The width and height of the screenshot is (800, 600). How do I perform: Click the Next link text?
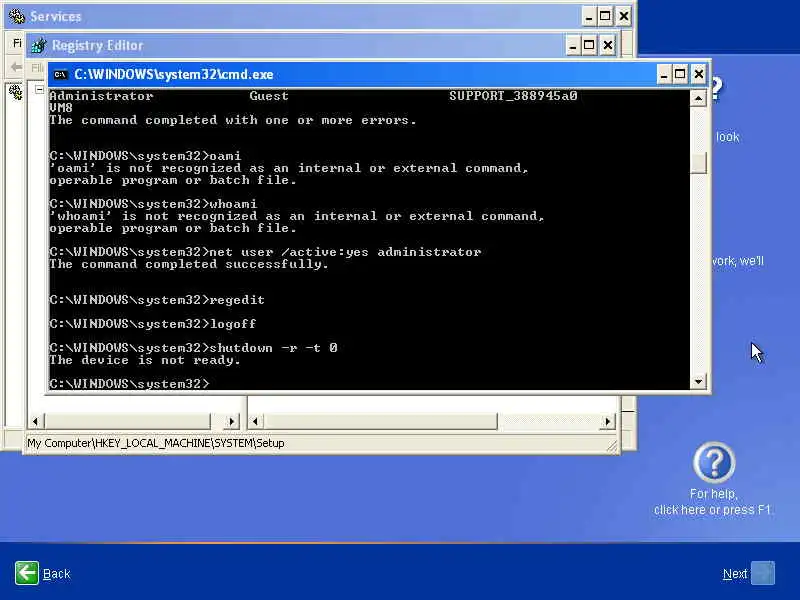click(x=735, y=574)
